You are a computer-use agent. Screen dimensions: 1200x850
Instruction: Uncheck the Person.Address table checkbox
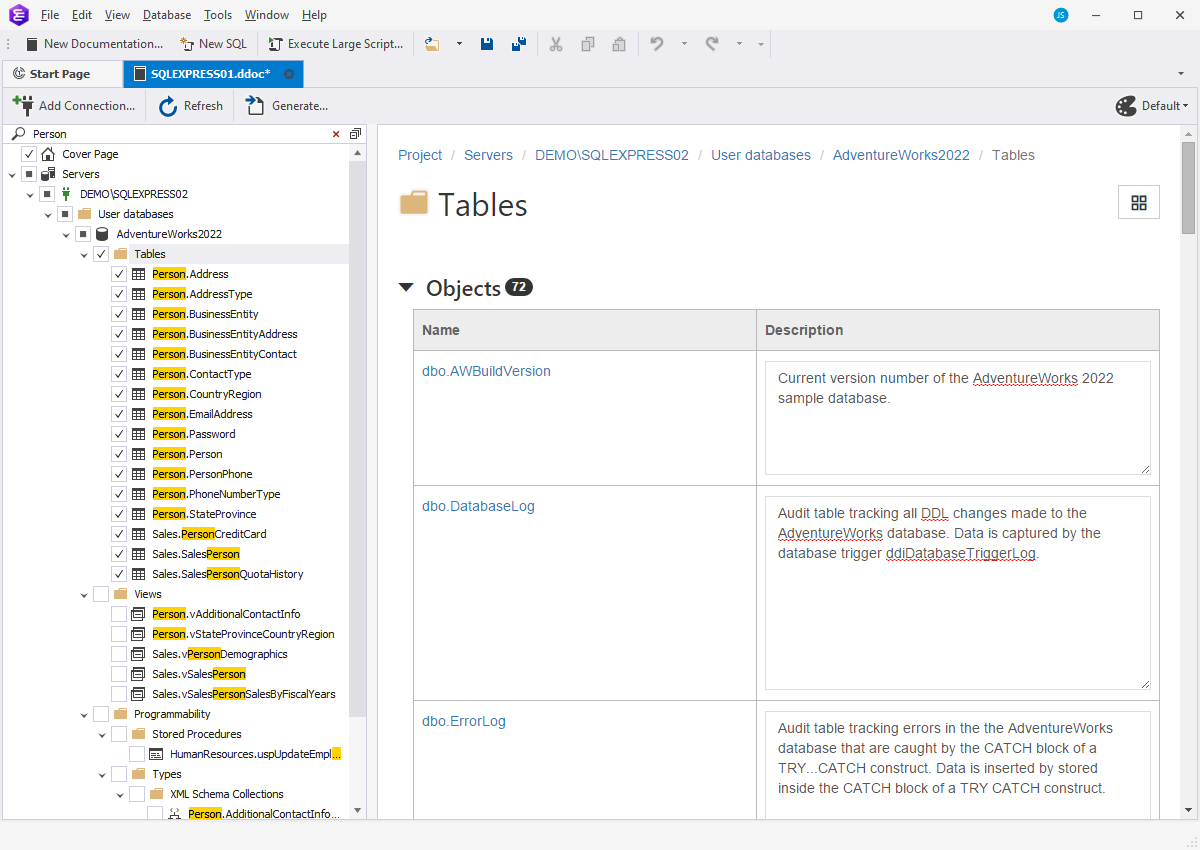coord(119,274)
